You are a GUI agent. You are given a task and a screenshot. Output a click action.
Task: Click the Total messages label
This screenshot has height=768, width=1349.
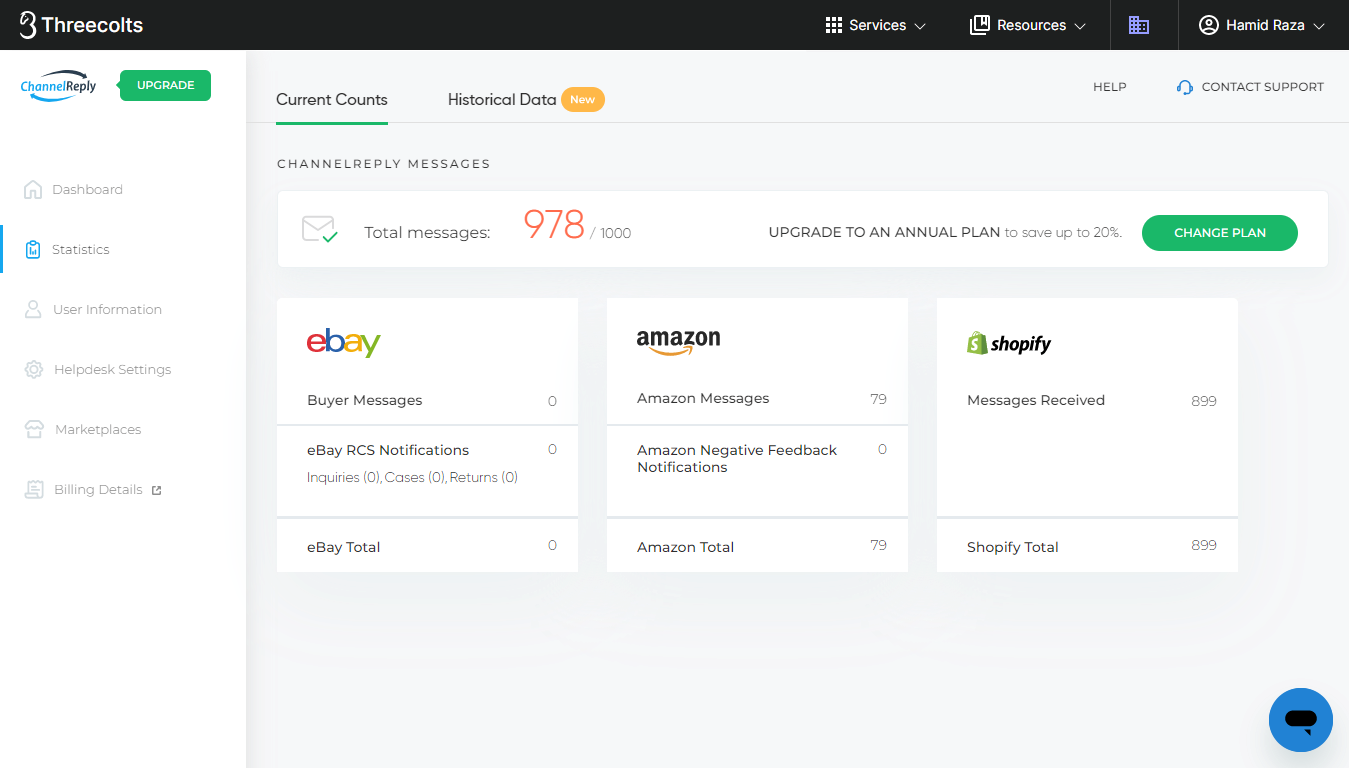tap(427, 233)
